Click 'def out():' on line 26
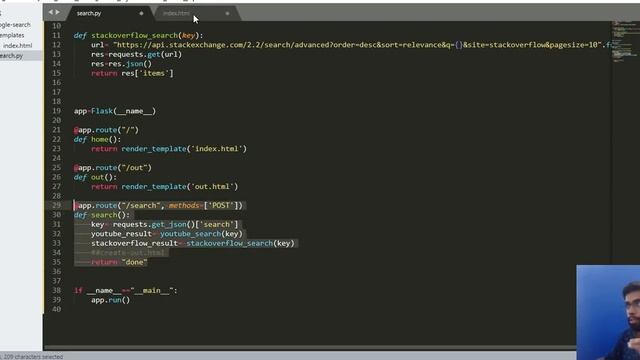640x360 pixels. coord(95,177)
